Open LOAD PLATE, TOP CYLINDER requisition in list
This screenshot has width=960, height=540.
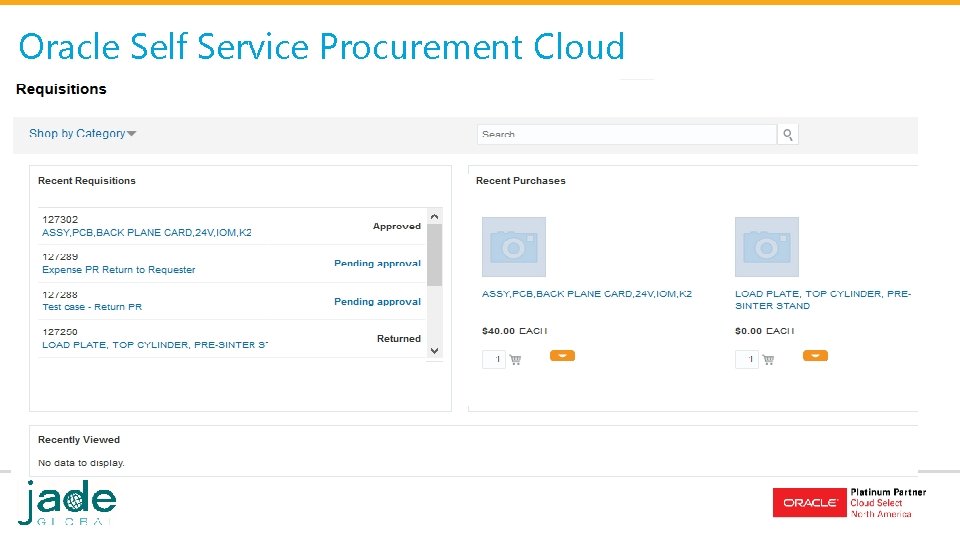pos(155,345)
